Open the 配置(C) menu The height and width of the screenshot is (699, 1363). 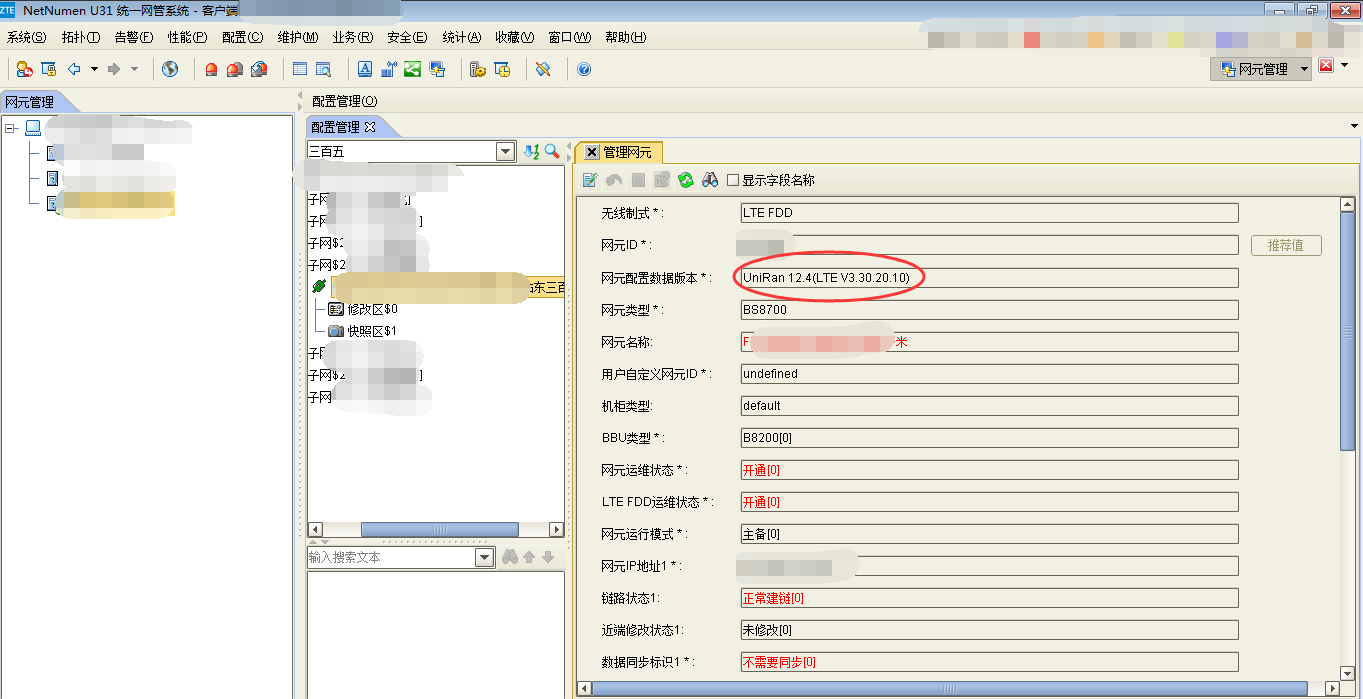coord(243,38)
